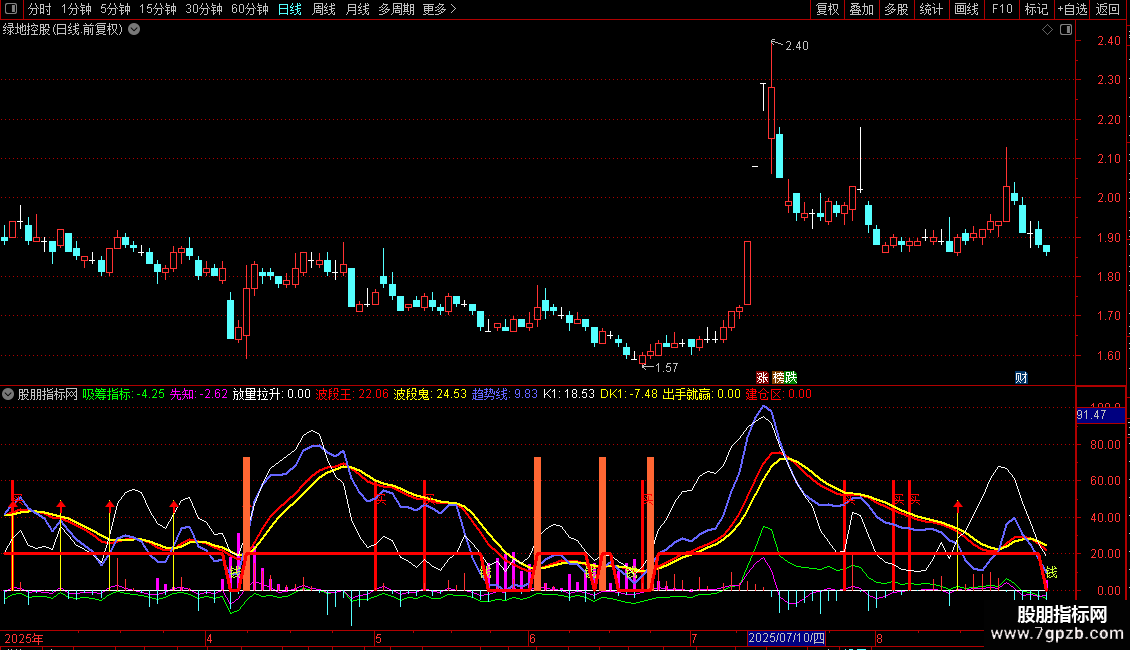Viewport: 1130px width, 650px height.
Task: Open the 画线 drawing tools
Action: pyautogui.click(x=966, y=9)
